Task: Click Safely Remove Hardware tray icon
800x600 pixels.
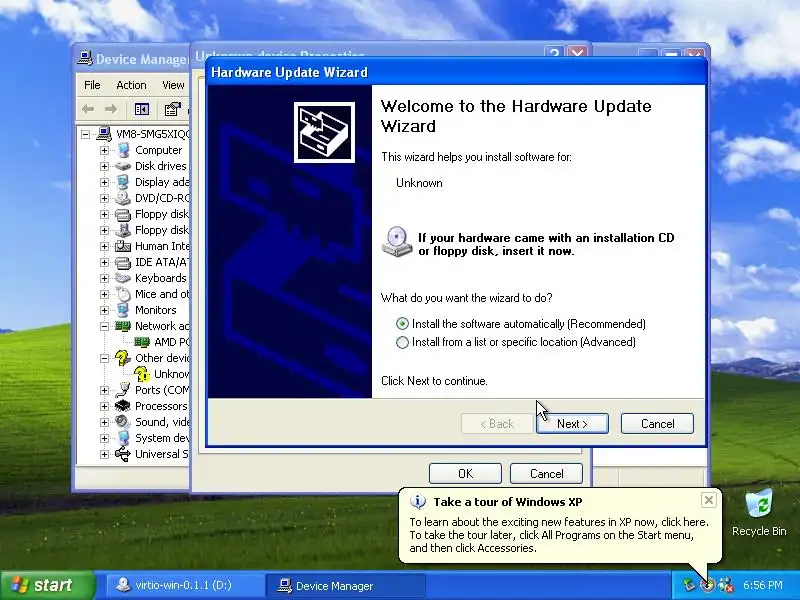Action: 689,585
